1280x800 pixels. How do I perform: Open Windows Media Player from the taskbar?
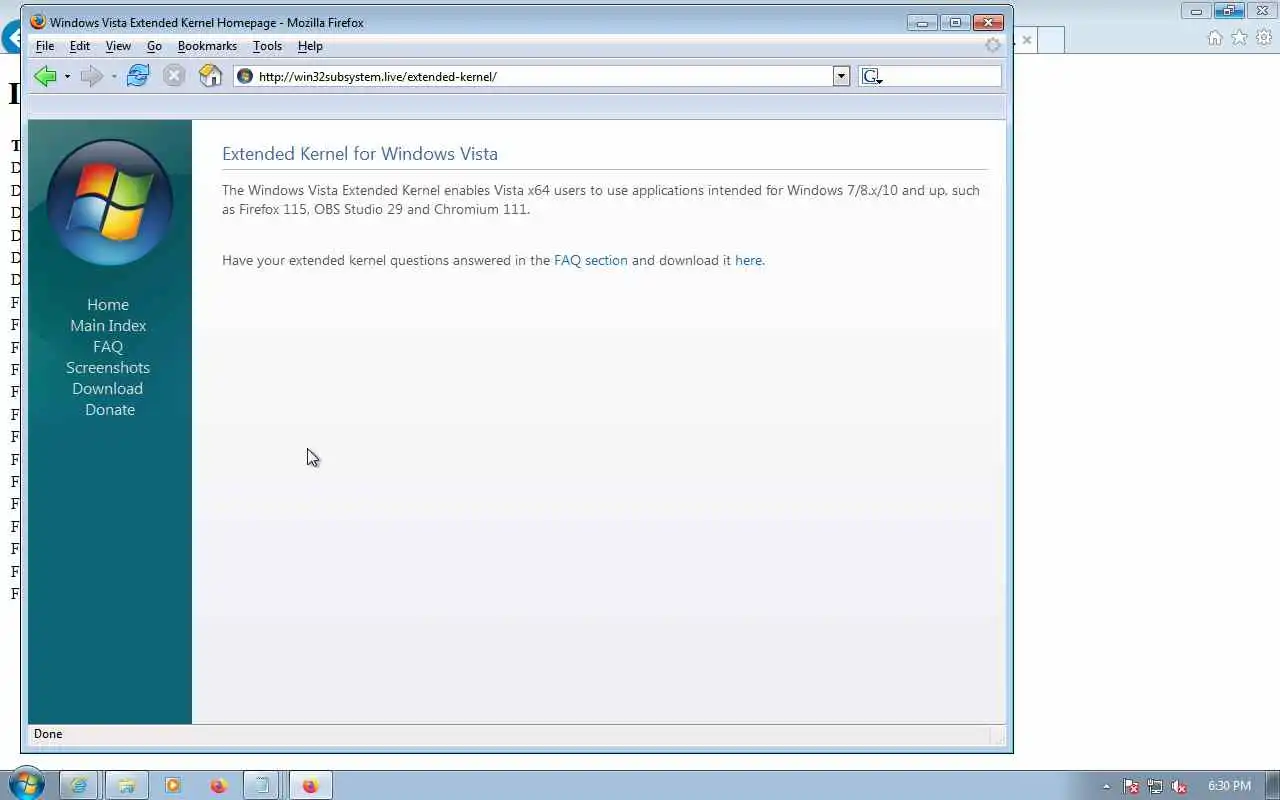(172, 786)
